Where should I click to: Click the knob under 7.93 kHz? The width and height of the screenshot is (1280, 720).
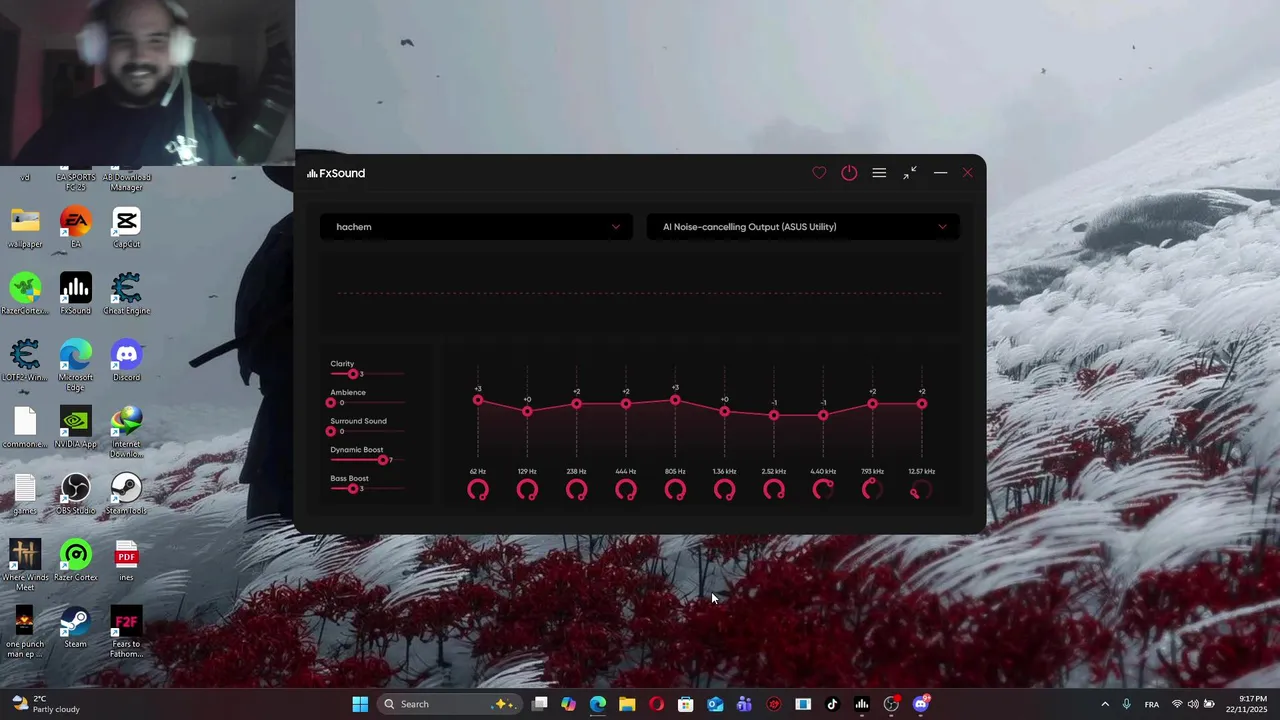point(872,490)
